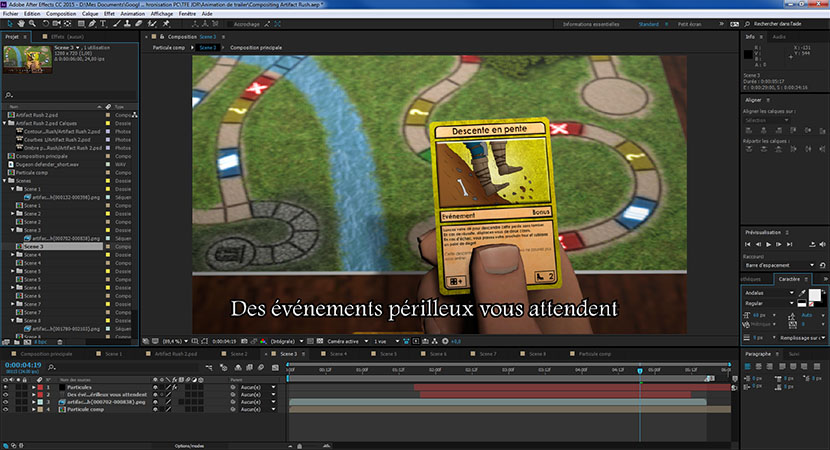This screenshot has width=830, height=450.
Task: Select the Puppet Pin tool
Action: click(166, 24)
